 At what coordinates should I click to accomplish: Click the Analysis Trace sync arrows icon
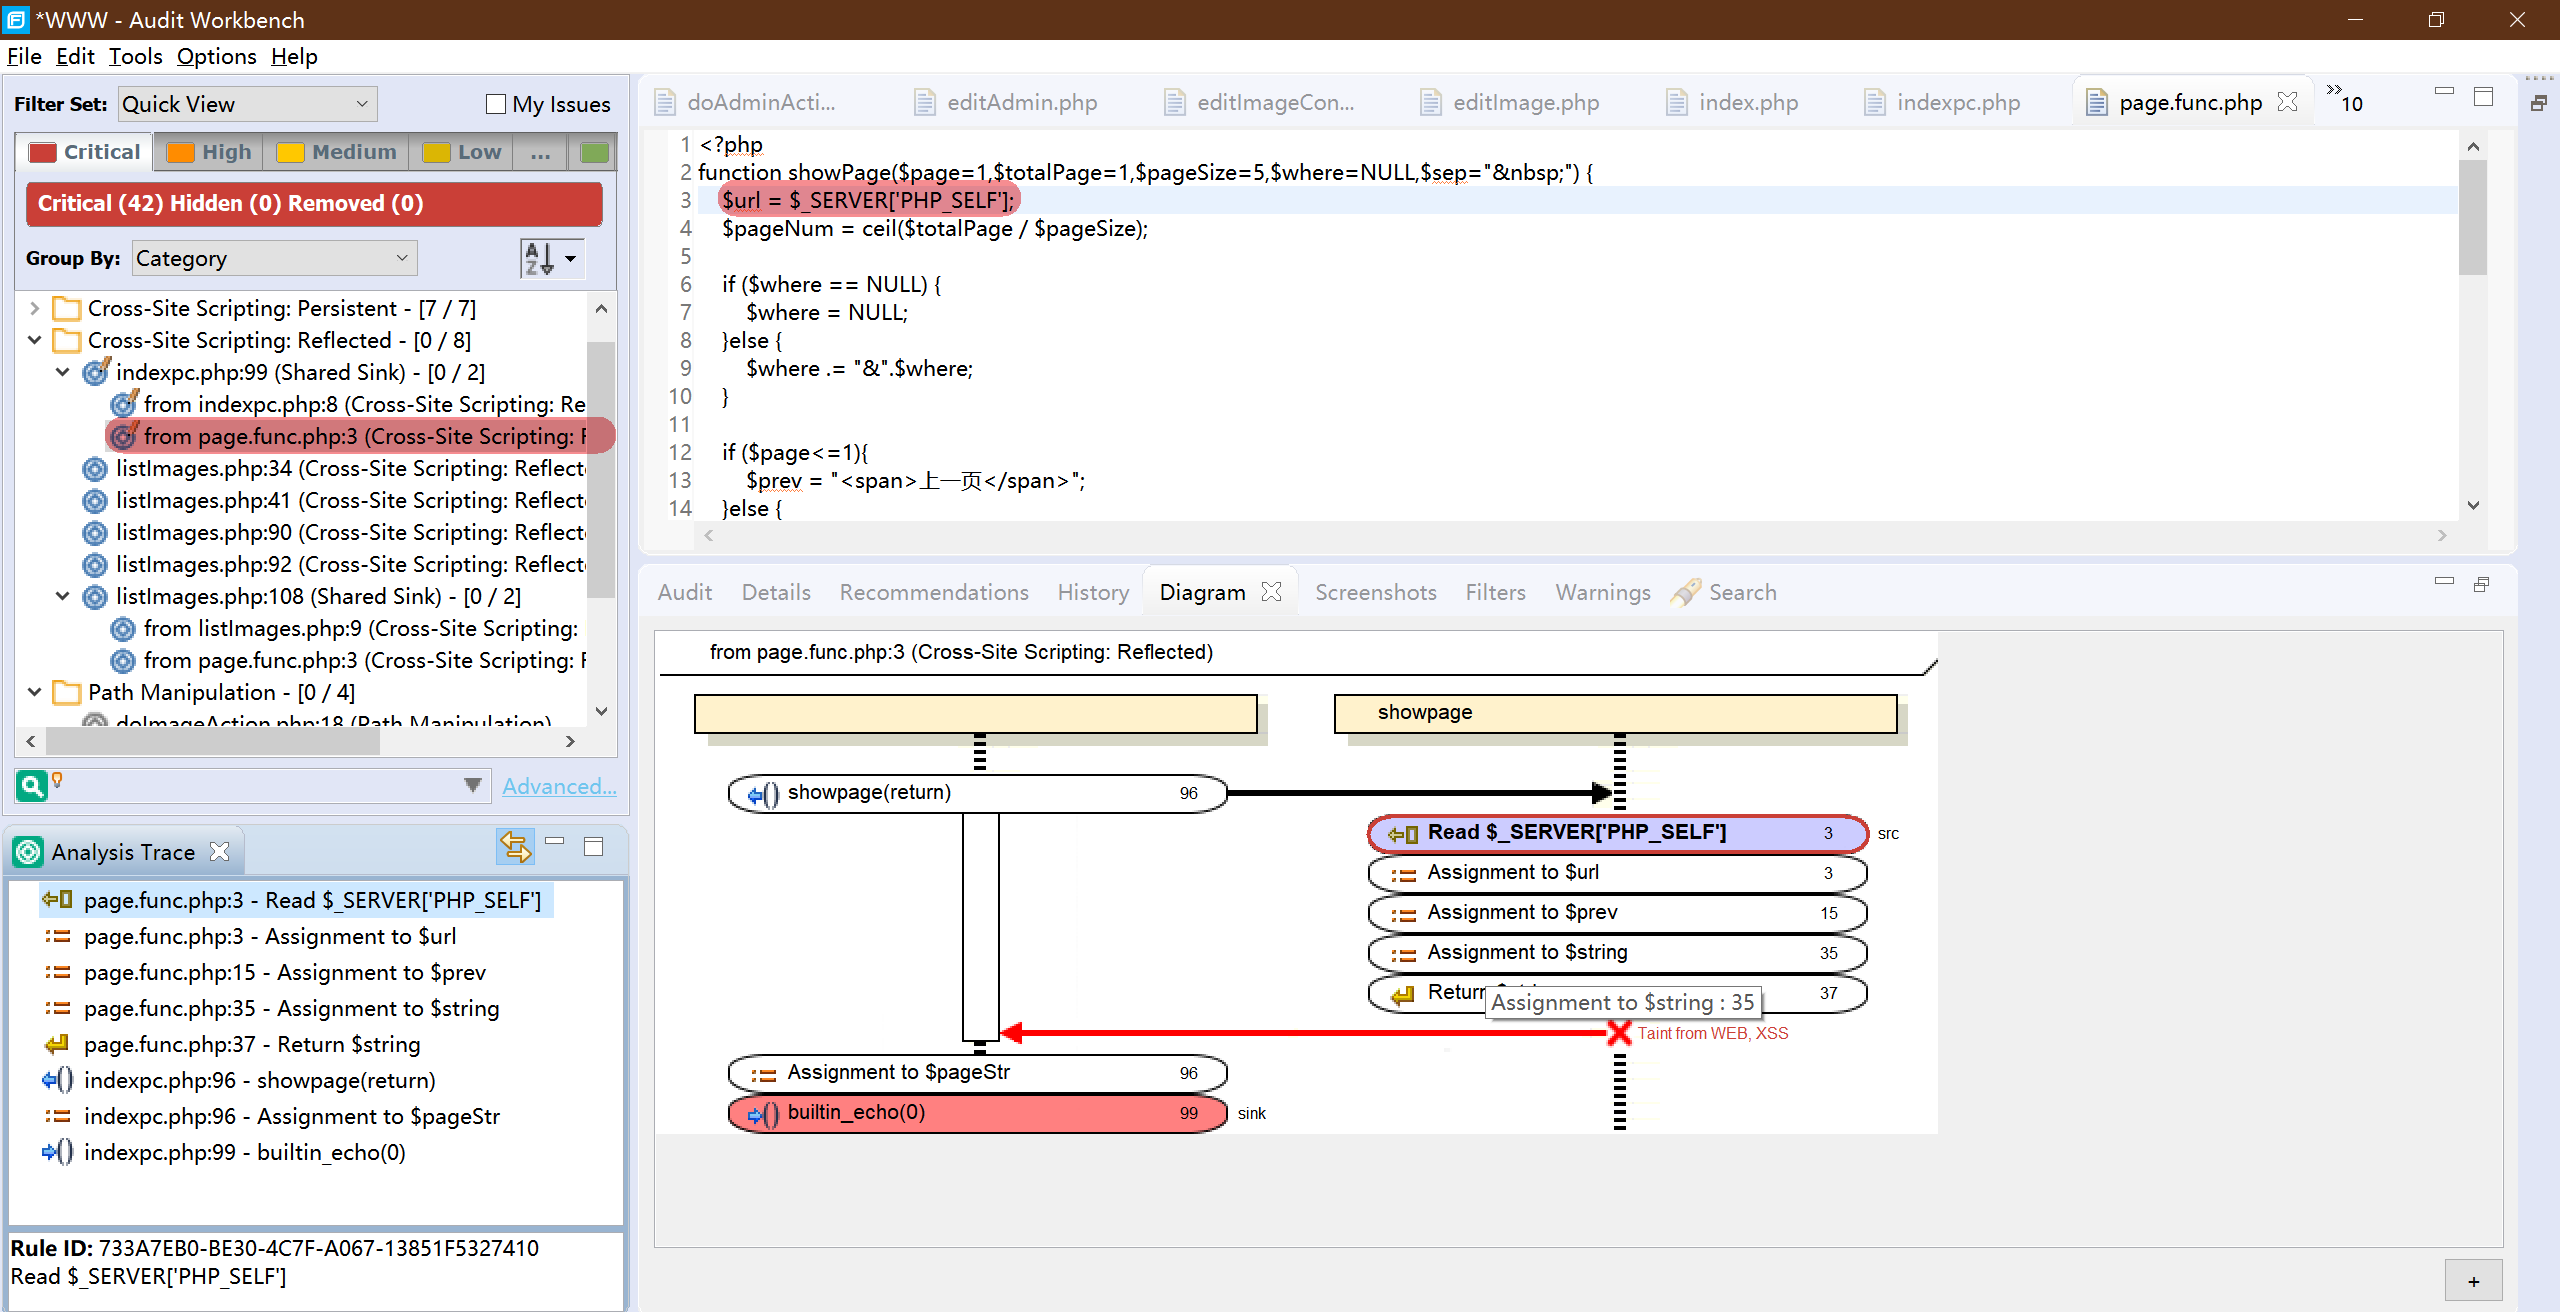tap(515, 847)
